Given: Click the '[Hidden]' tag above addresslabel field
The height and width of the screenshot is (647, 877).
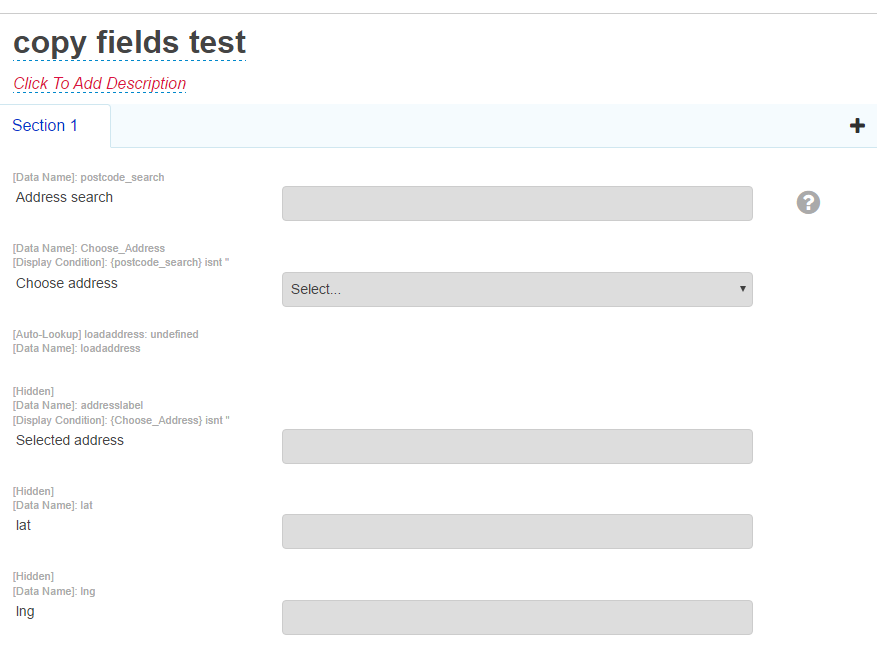Looking at the screenshot, I should [x=33, y=391].
